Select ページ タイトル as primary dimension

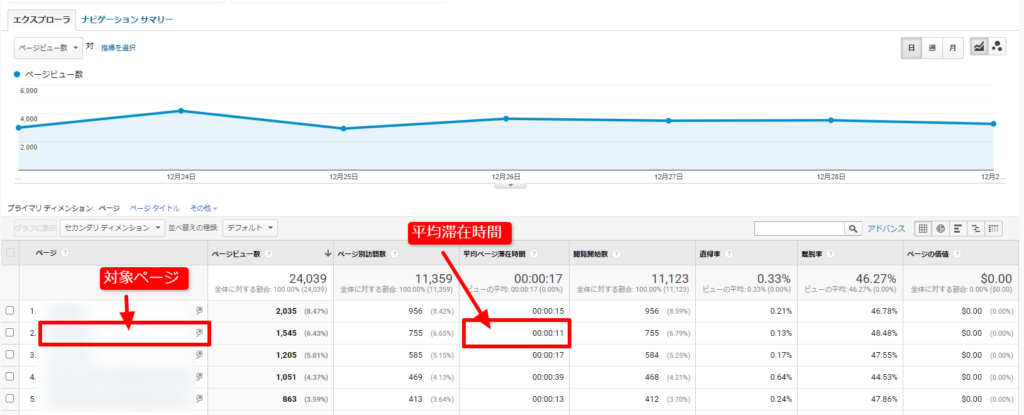155,208
